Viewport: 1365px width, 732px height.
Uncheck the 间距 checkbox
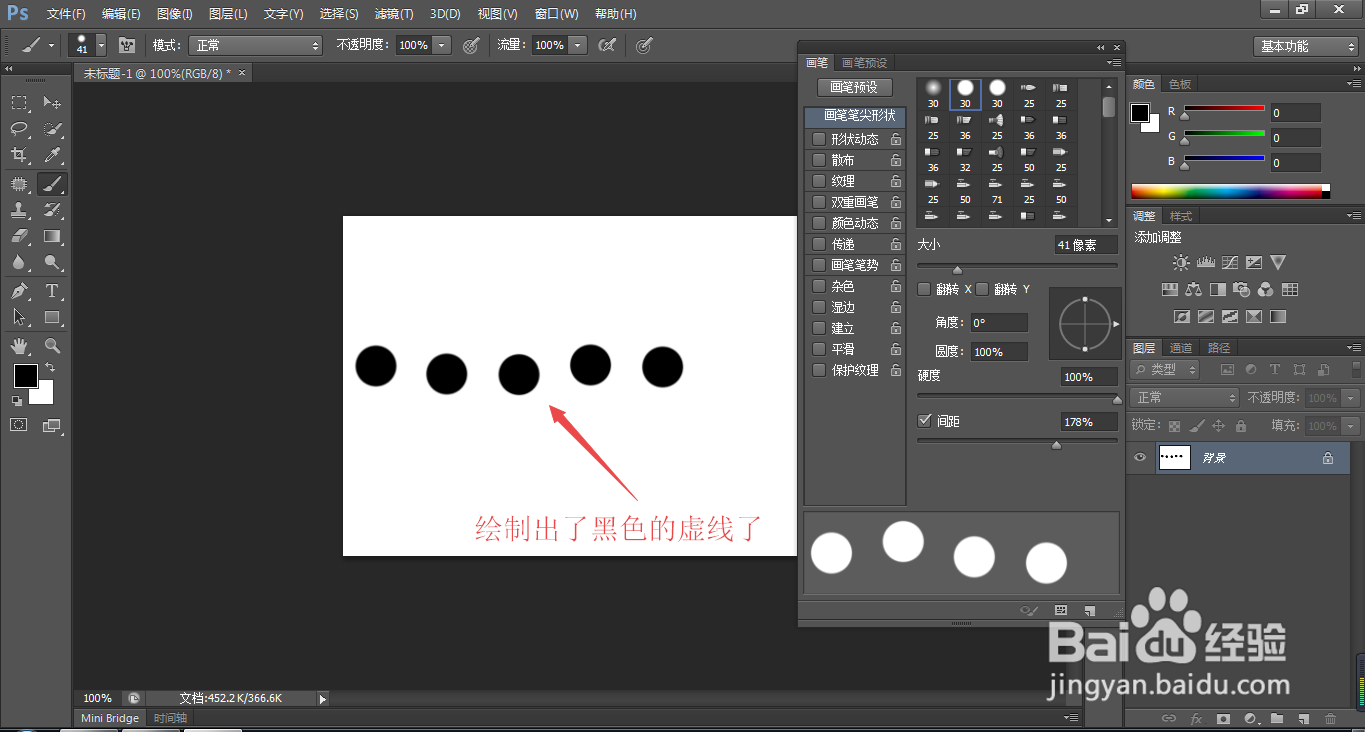924,421
